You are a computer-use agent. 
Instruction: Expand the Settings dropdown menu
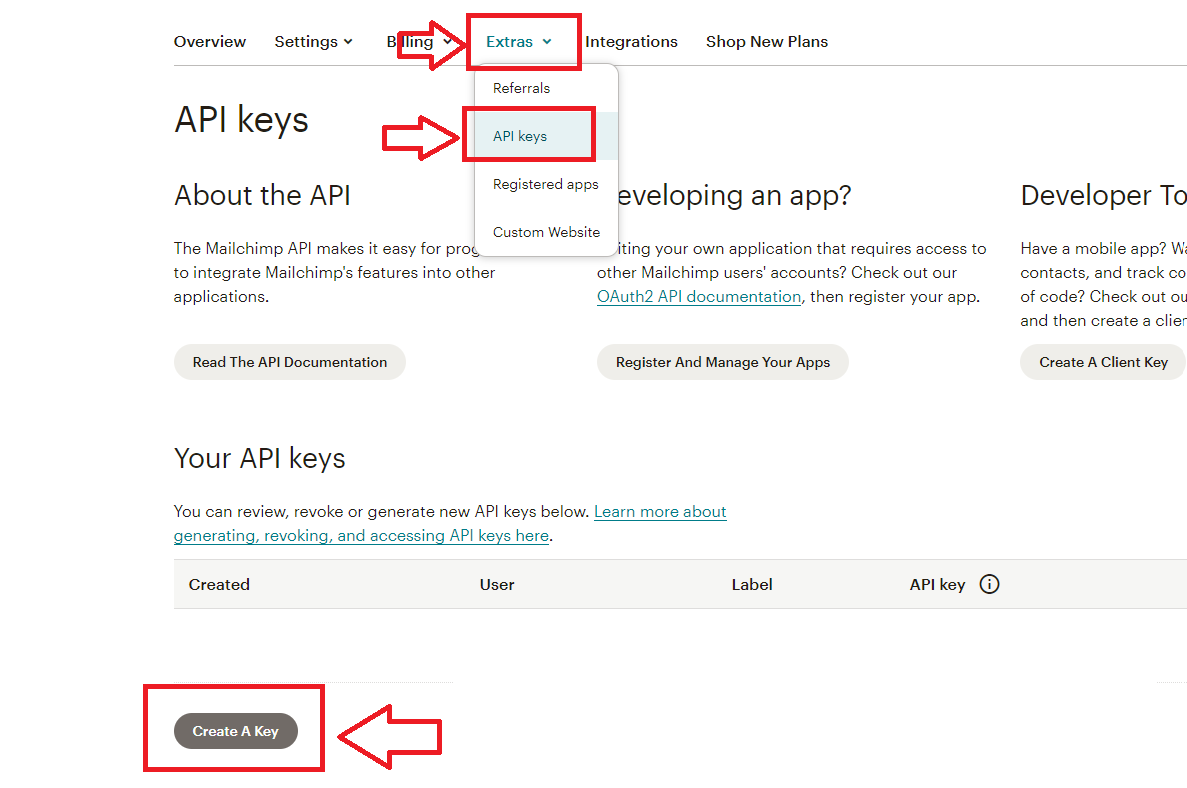[x=313, y=42]
